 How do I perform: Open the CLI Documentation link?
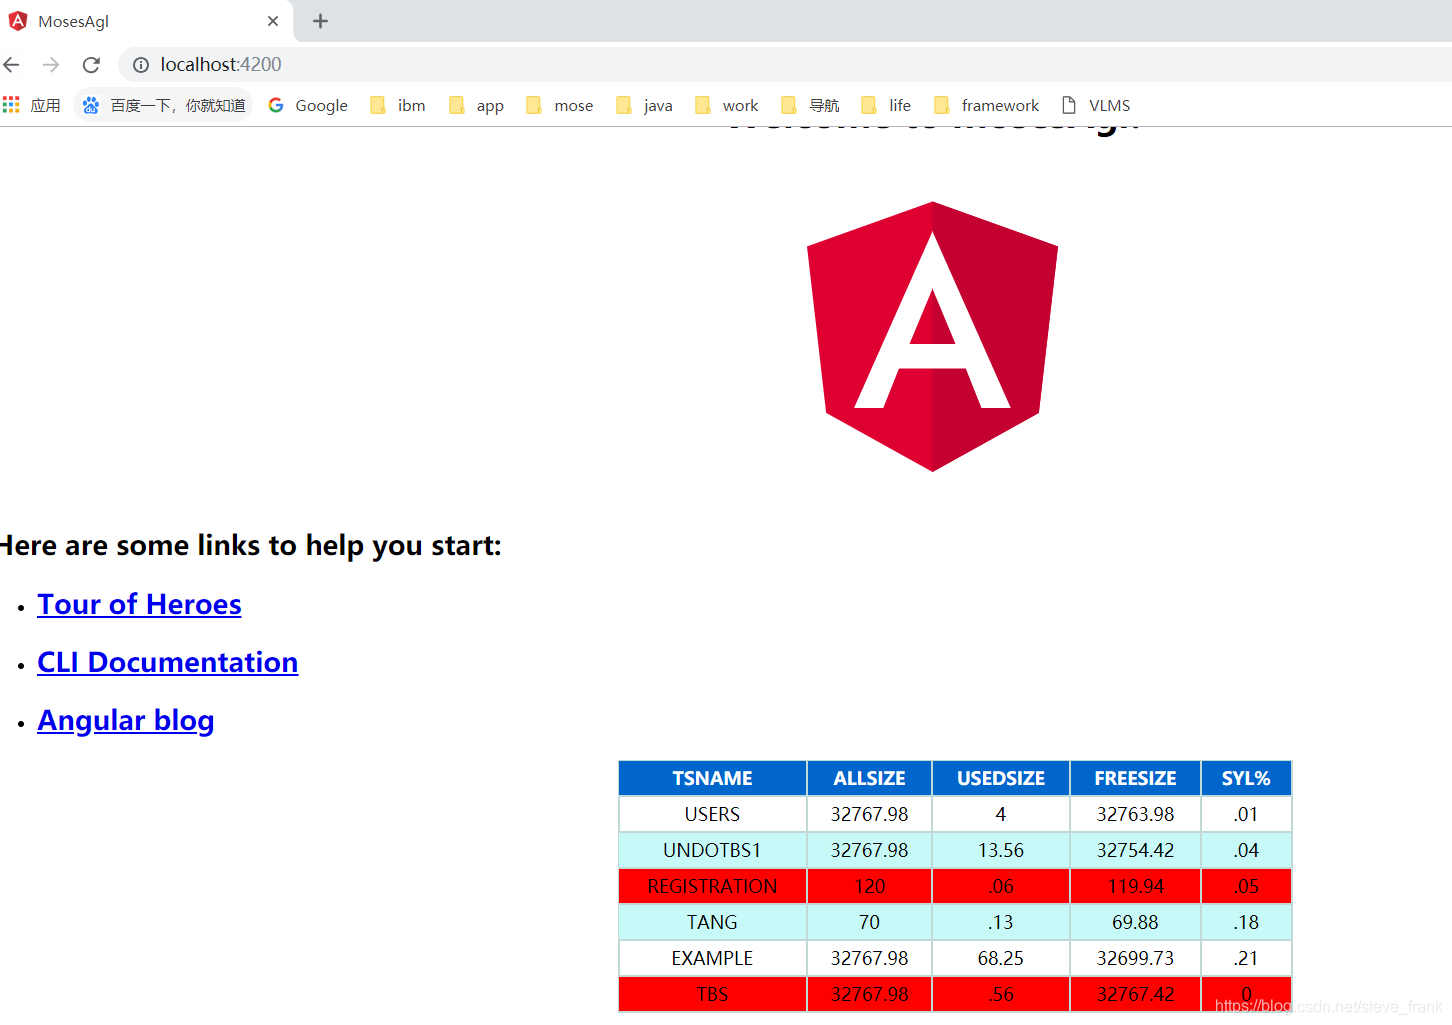point(167,662)
